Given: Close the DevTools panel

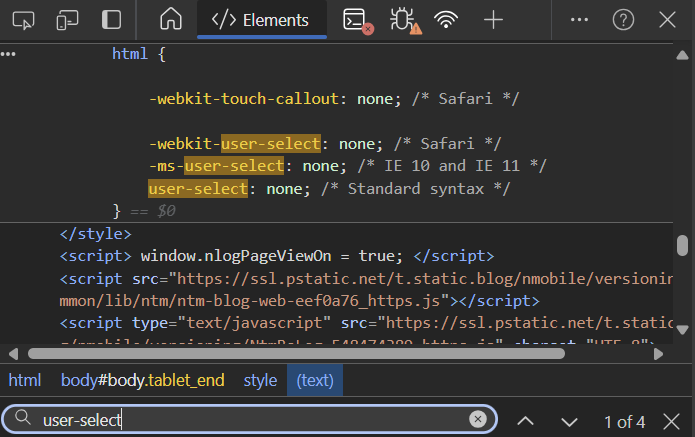Looking at the screenshot, I should 667,20.
